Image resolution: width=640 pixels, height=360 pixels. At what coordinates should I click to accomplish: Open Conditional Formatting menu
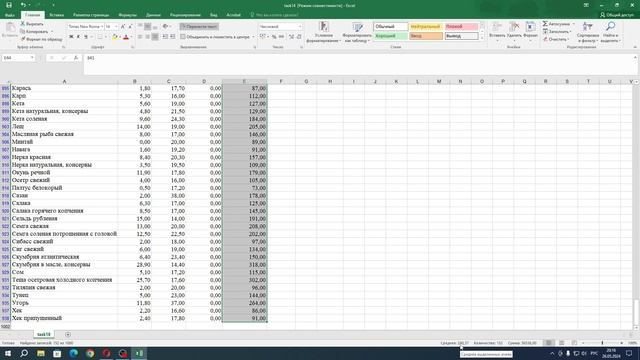pyautogui.click(x=324, y=32)
